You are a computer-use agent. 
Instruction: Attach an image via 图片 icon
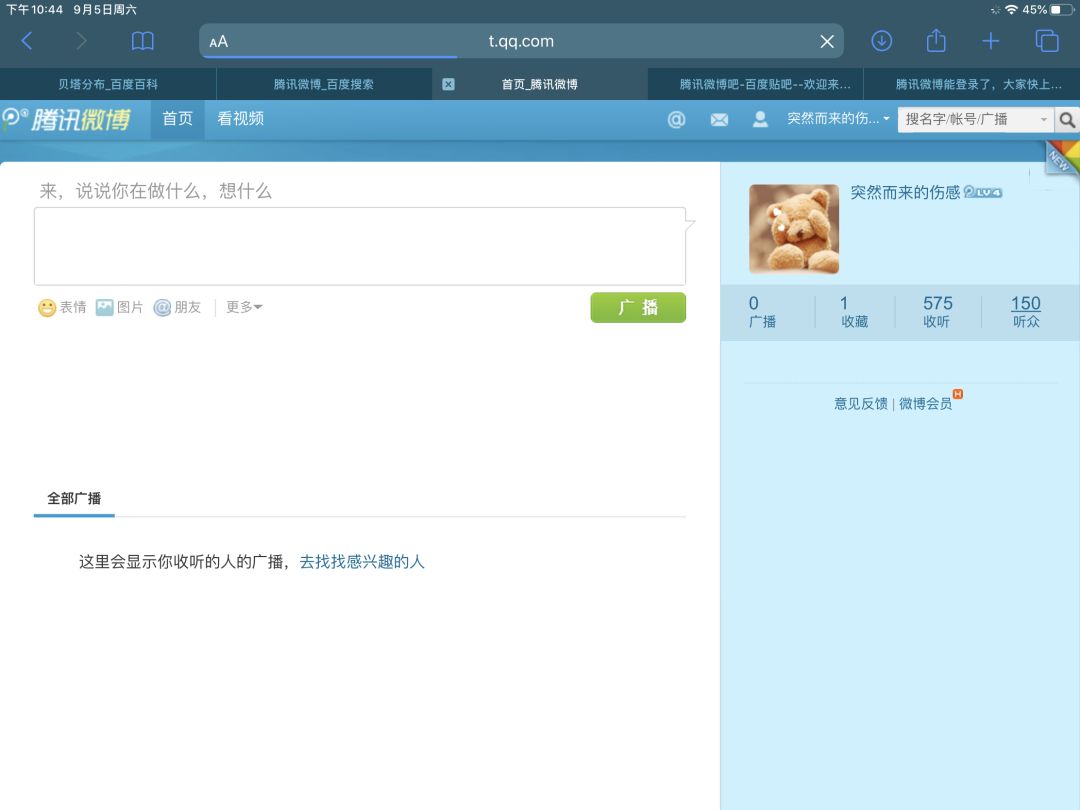(x=119, y=307)
